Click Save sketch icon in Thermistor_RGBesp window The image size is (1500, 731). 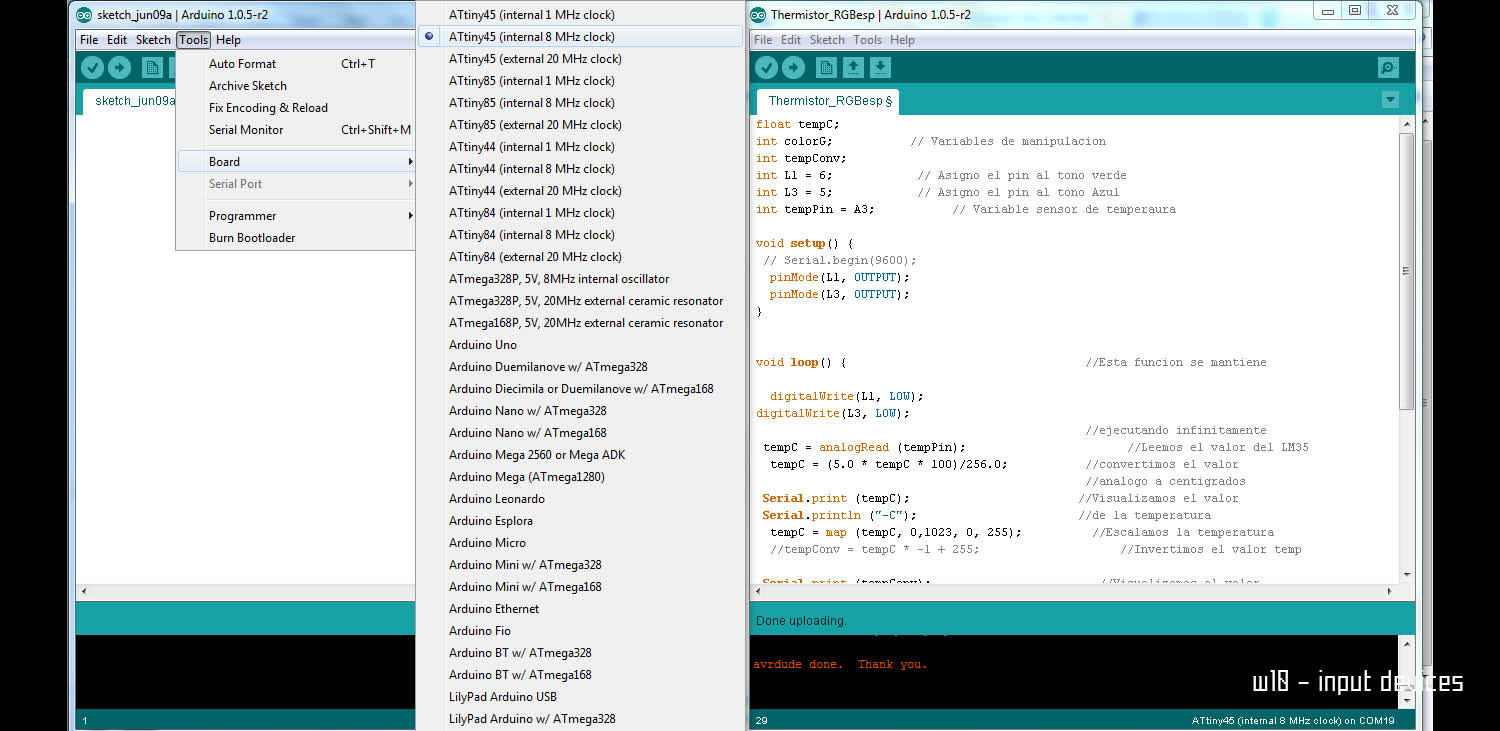pos(880,68)
